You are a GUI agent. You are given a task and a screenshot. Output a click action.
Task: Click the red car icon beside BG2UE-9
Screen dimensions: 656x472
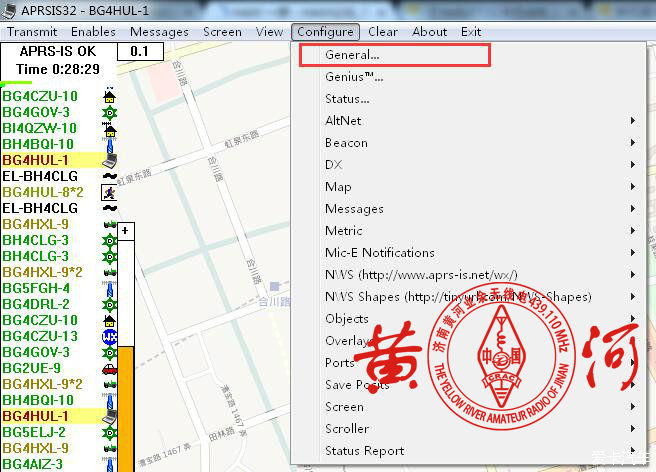click(x=109, y=368)
